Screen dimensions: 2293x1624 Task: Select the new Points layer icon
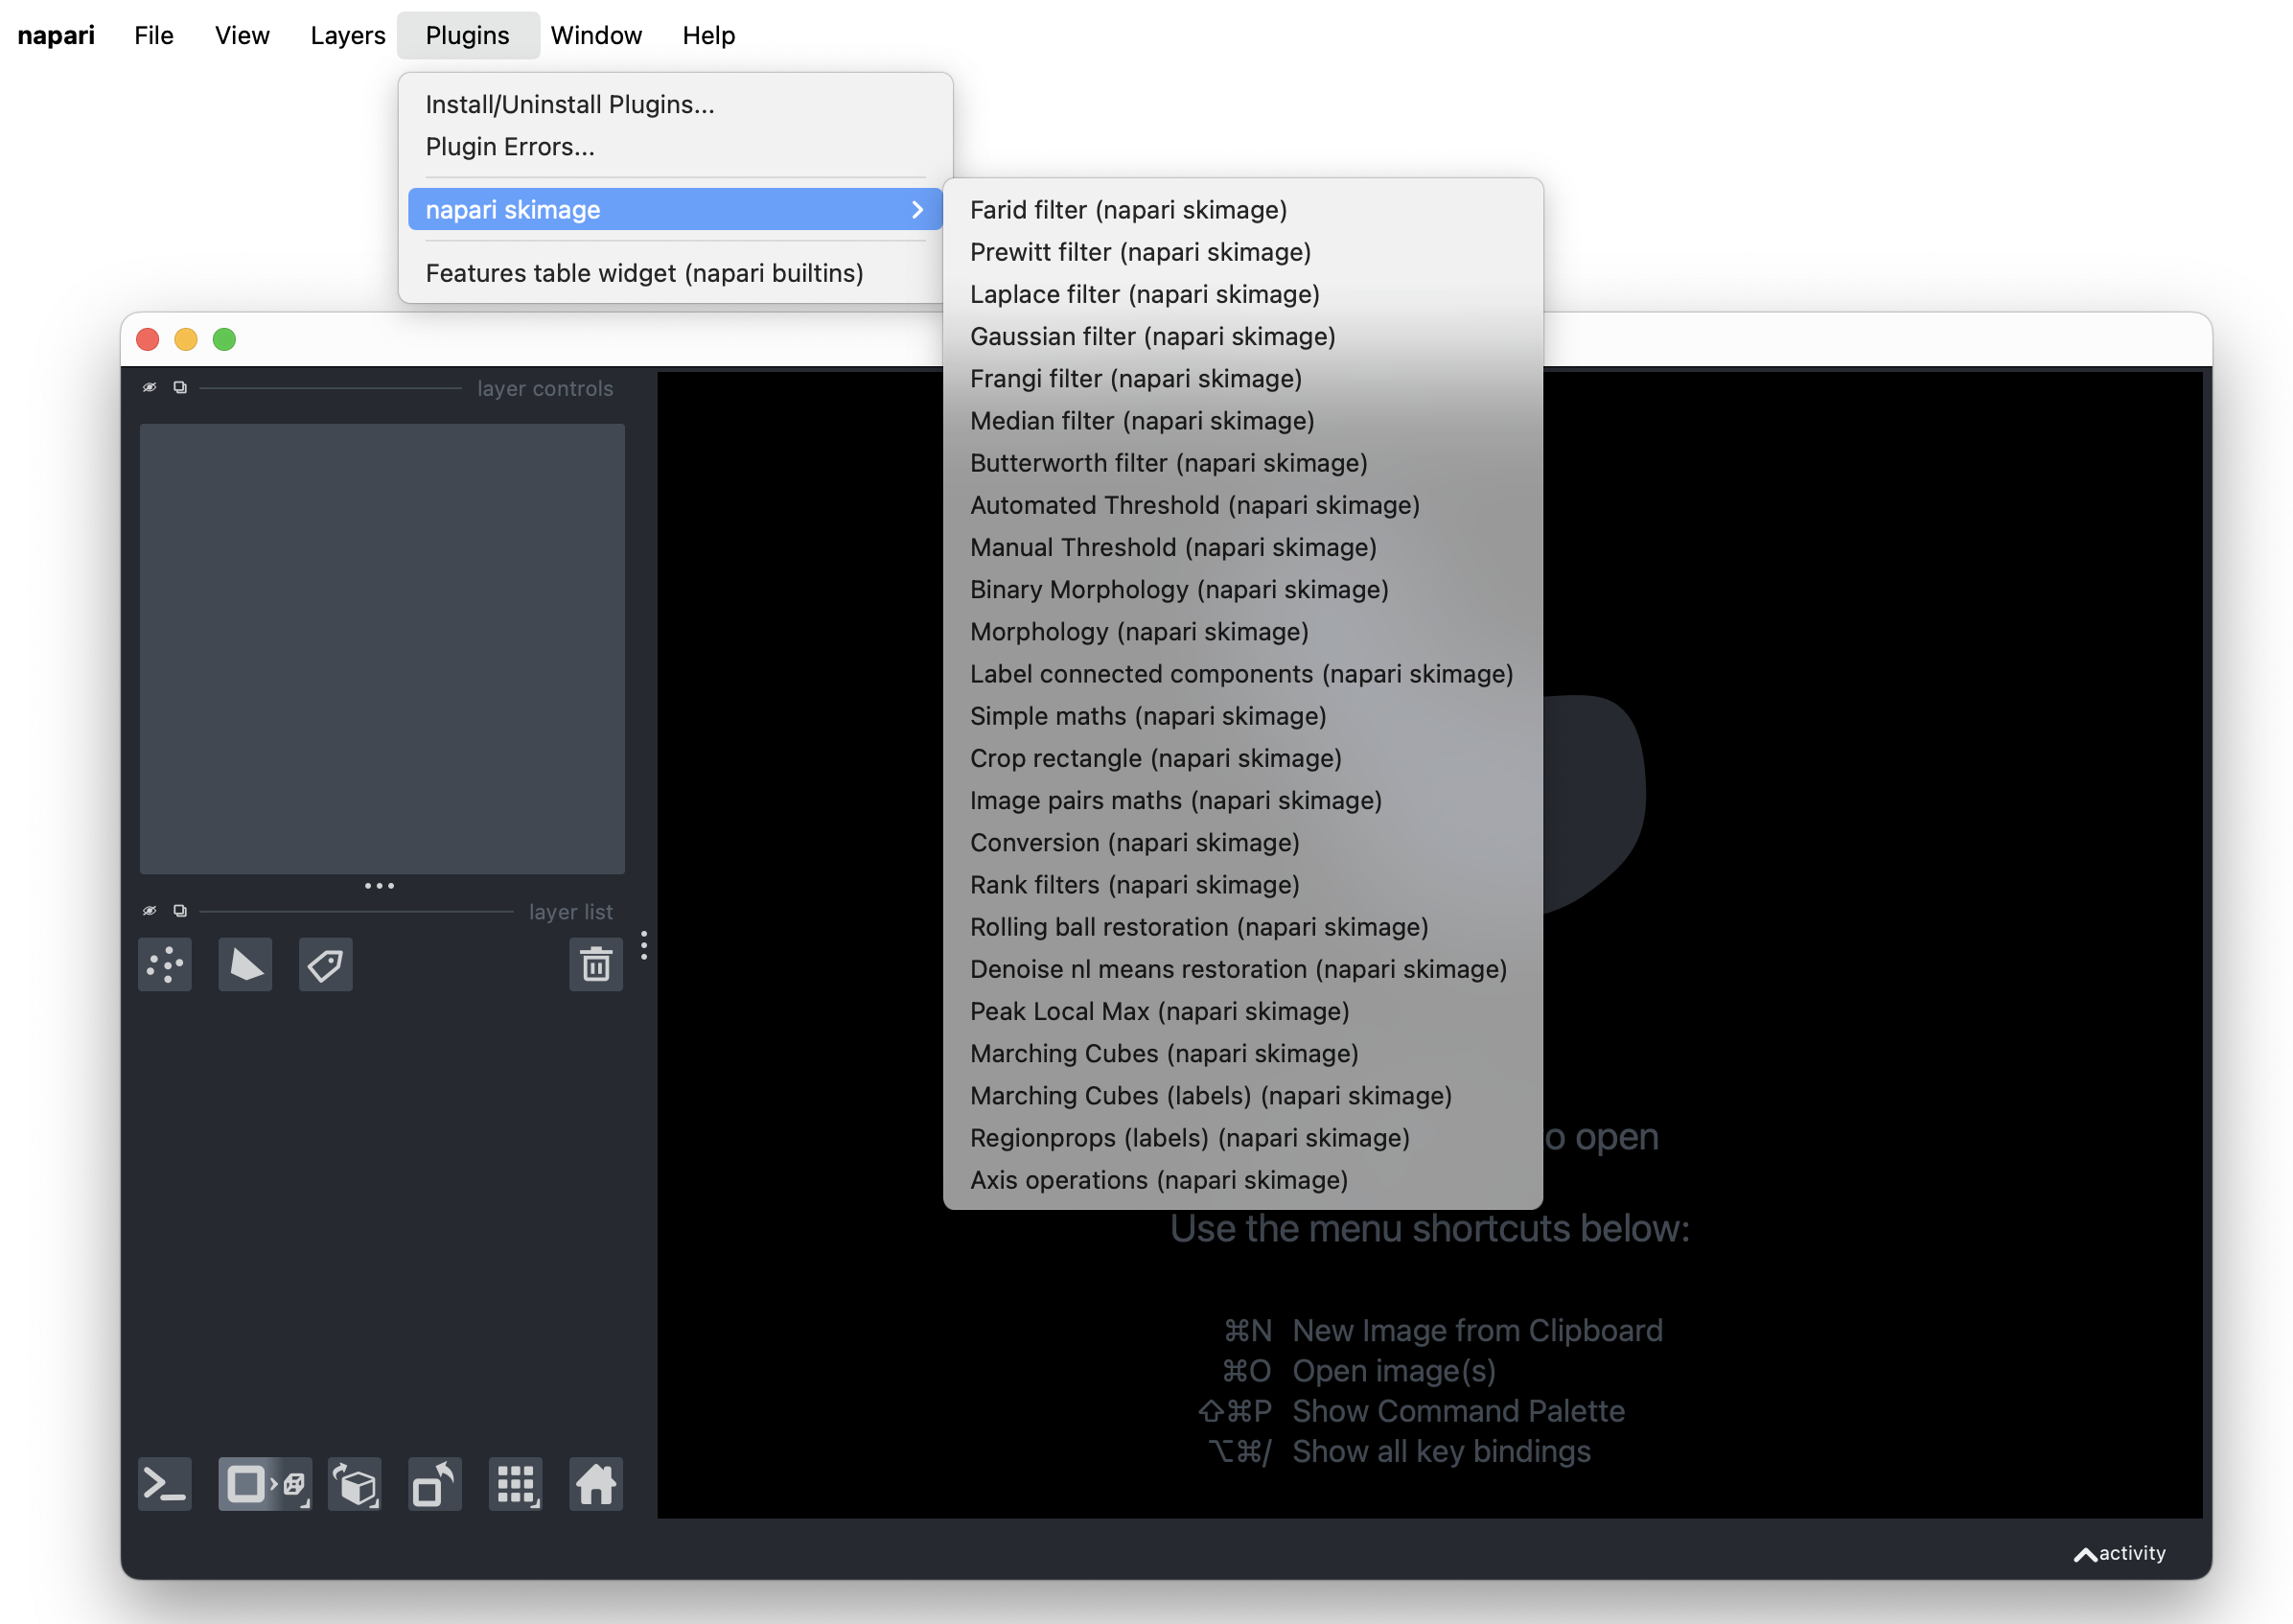(165, 964)
